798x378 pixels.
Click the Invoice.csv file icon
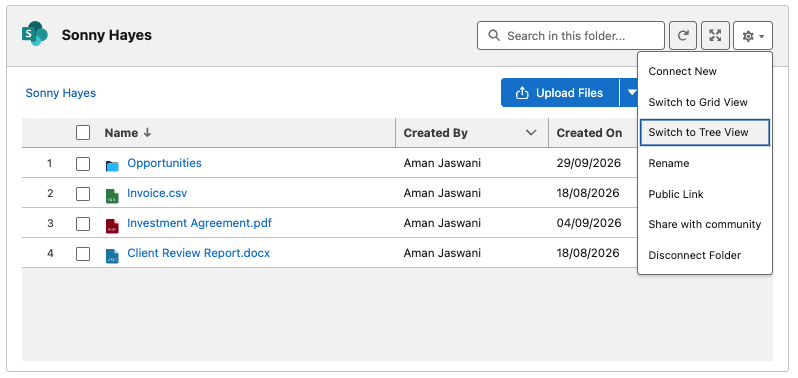click(112, 196)
